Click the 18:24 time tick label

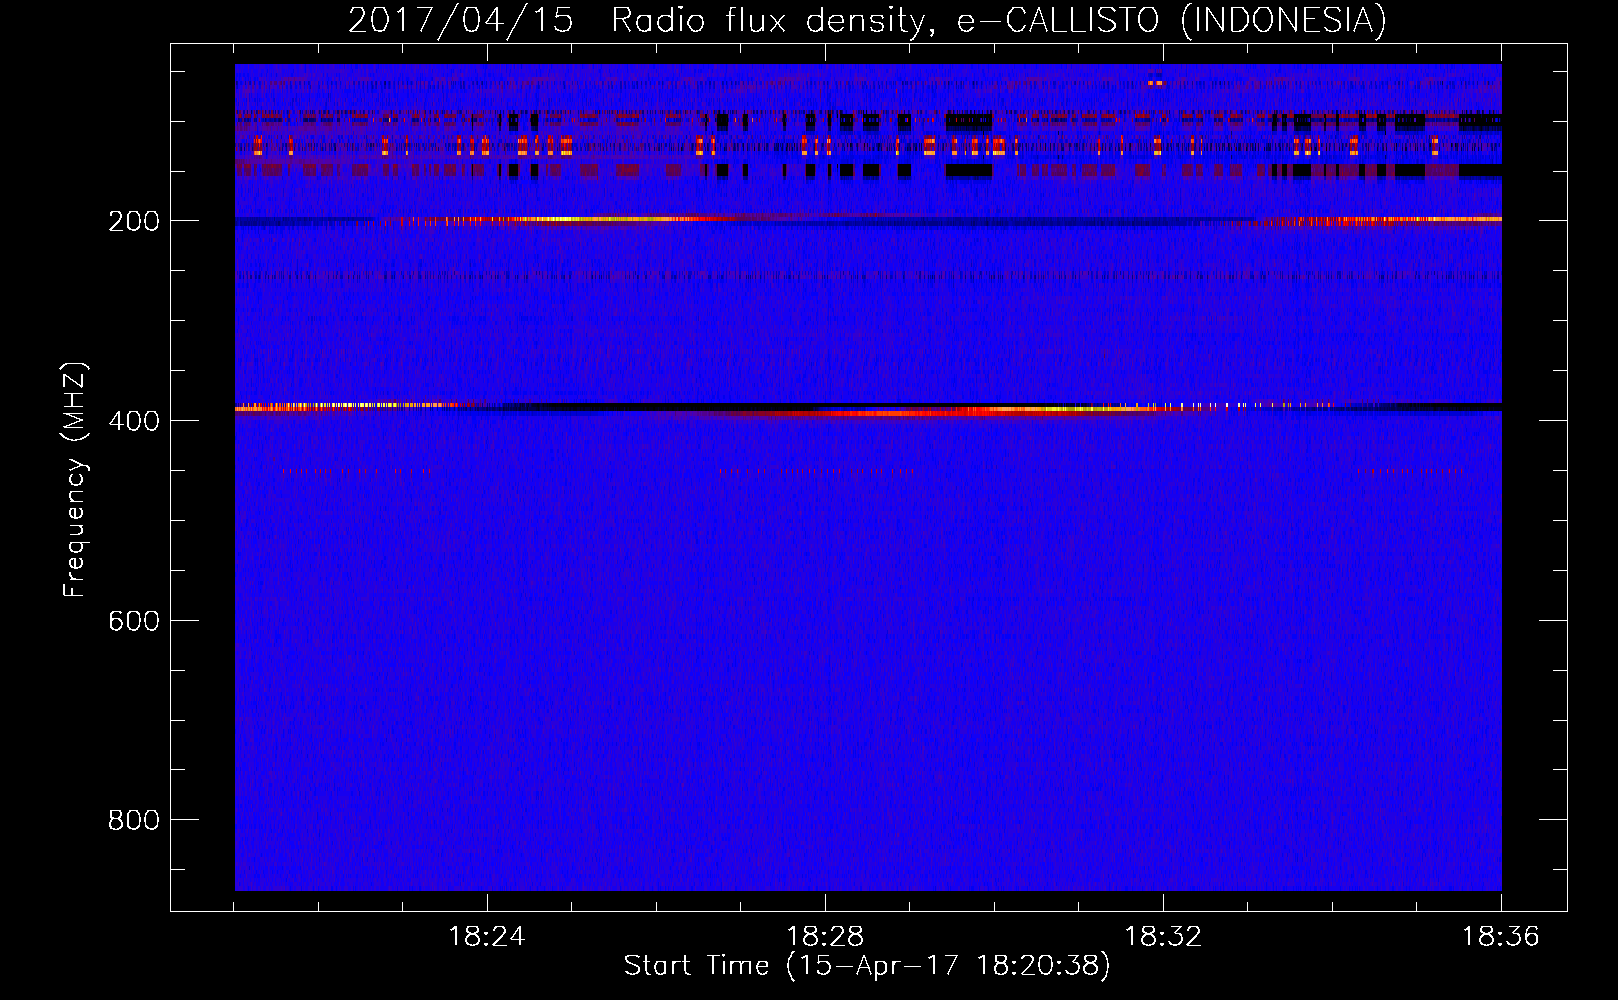pyautogui.click(x=486, y=937)
